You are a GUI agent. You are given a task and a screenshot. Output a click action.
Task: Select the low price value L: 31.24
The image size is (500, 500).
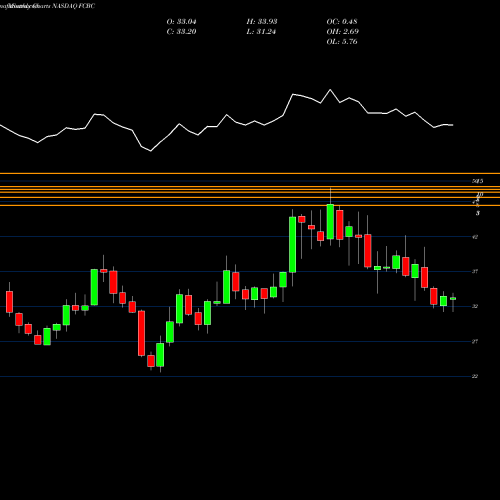click(261, 32)
